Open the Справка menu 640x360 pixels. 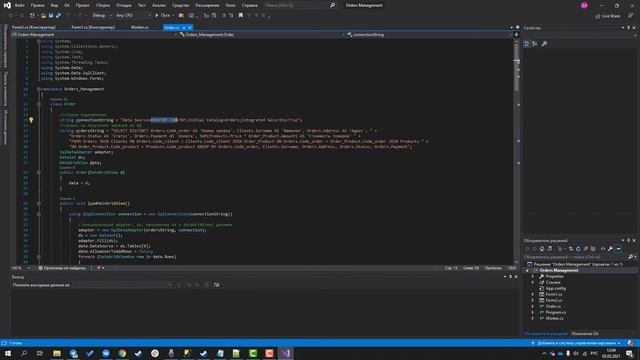[x=249, y=5]
